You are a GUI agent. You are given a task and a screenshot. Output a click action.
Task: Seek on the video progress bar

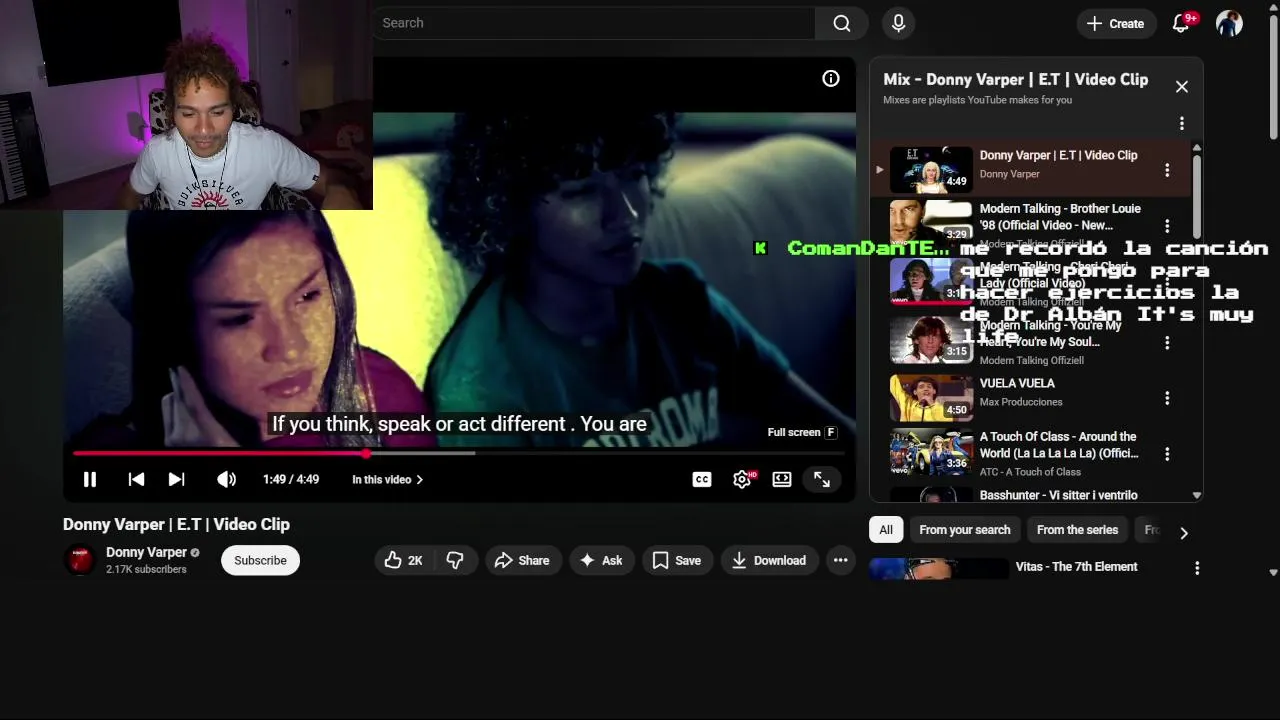459,453
